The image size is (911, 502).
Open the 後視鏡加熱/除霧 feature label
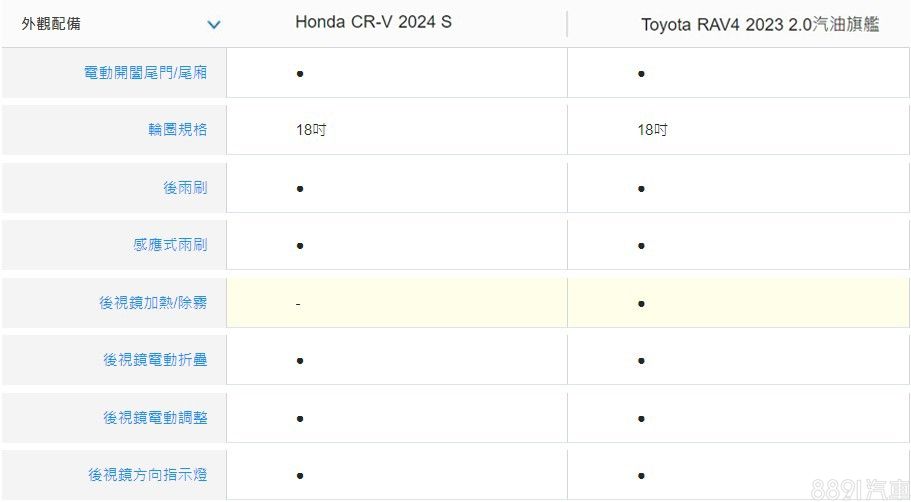coord(153,303)
